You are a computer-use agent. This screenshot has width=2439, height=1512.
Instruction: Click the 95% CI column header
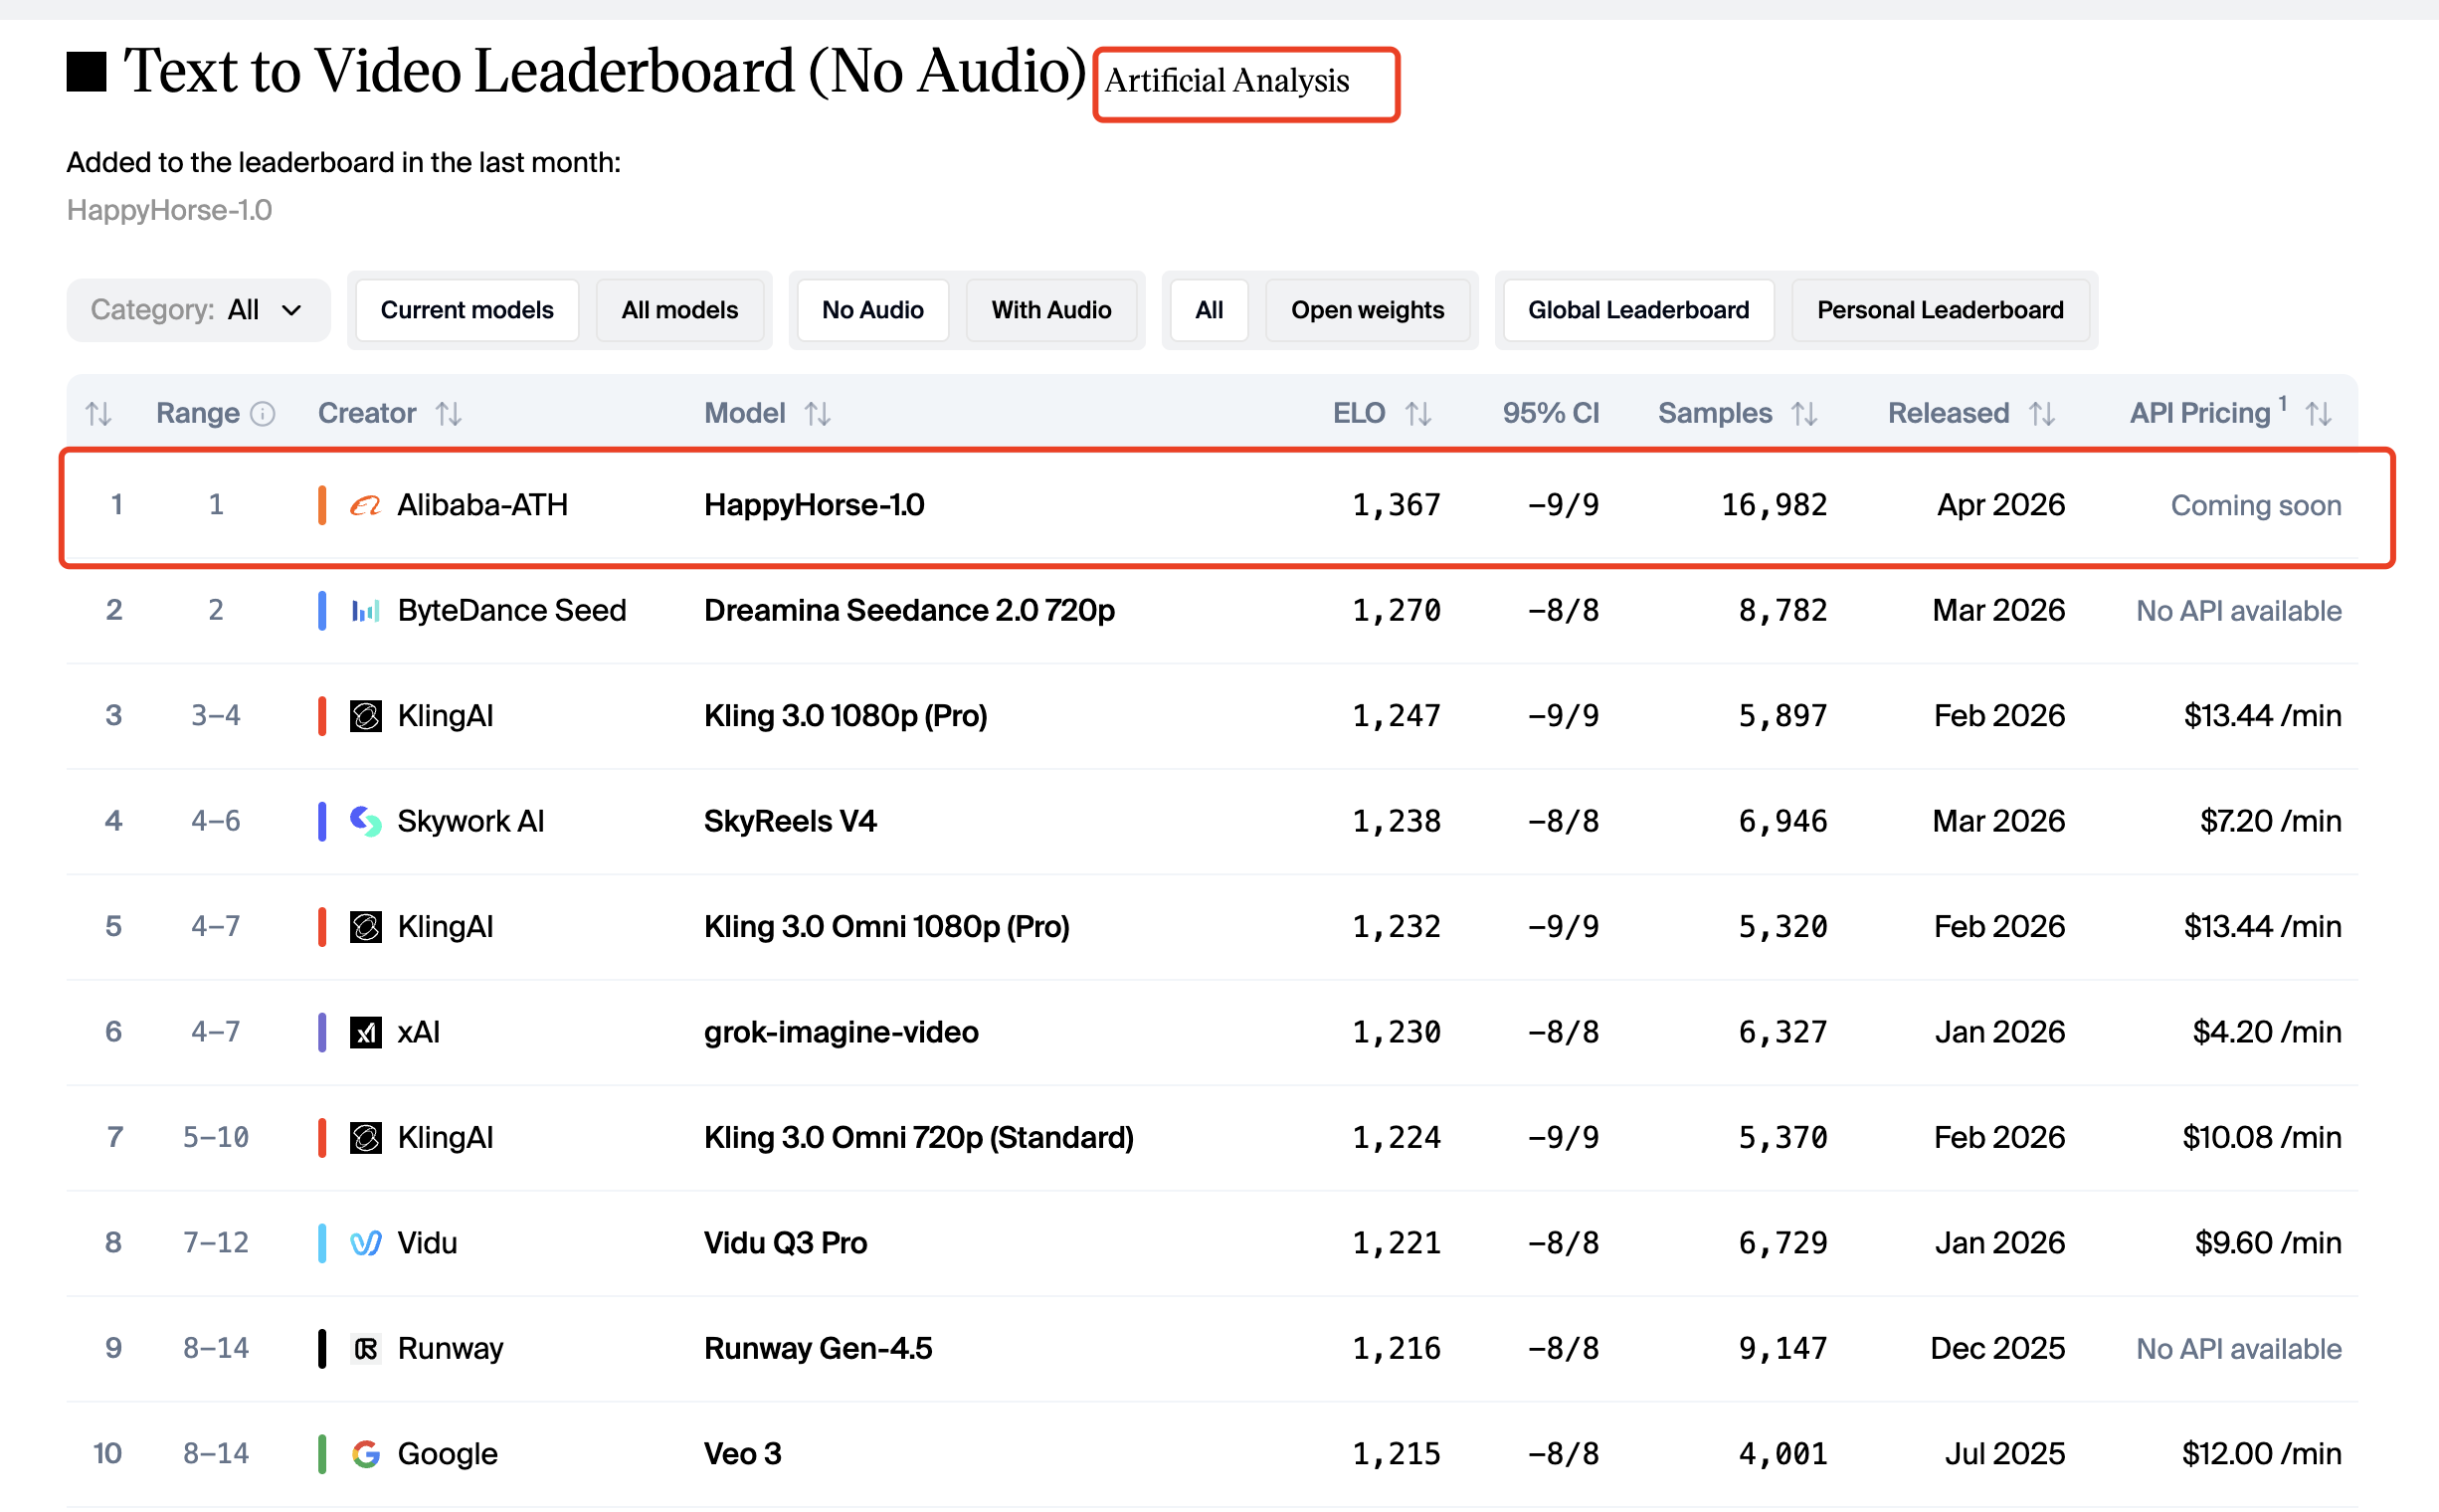coord(1551,413)
